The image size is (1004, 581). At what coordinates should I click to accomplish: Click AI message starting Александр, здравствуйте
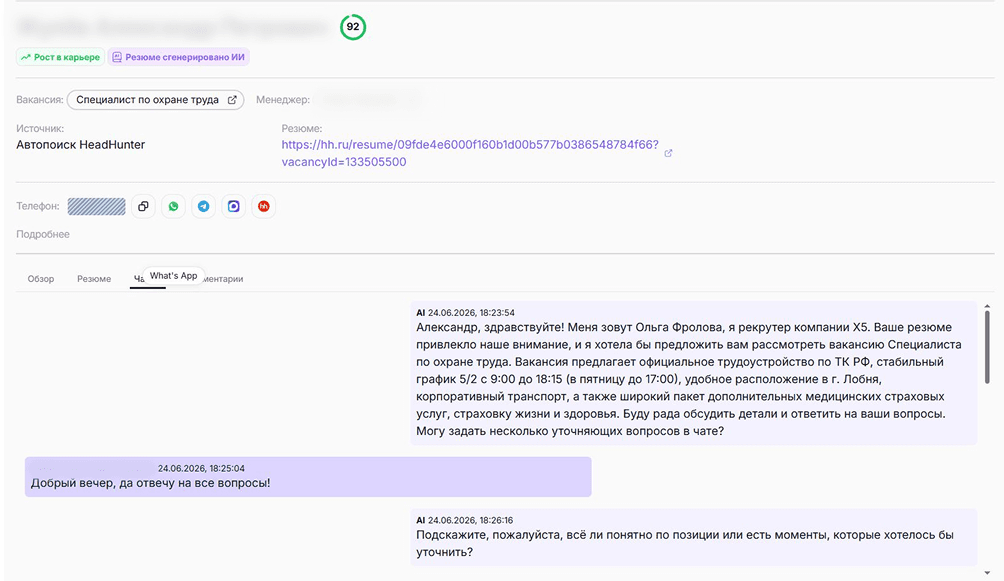693,373
